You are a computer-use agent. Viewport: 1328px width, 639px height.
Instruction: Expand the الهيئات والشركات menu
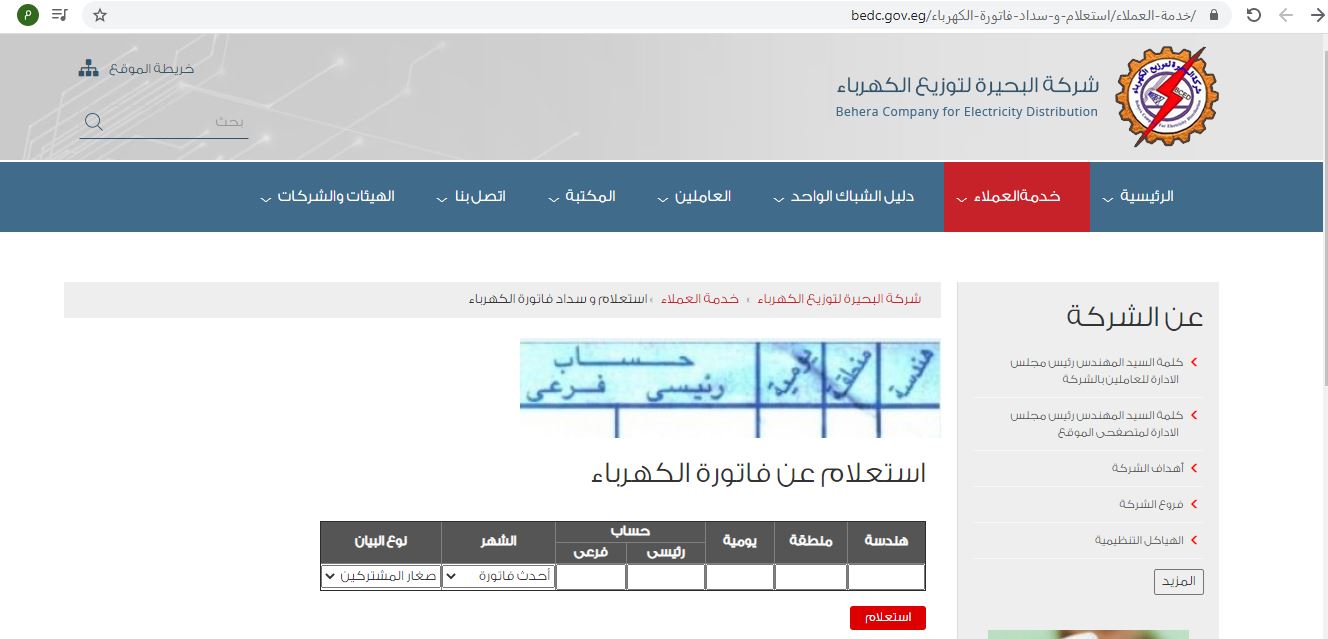pyautogui.click(x=328, y=197)
